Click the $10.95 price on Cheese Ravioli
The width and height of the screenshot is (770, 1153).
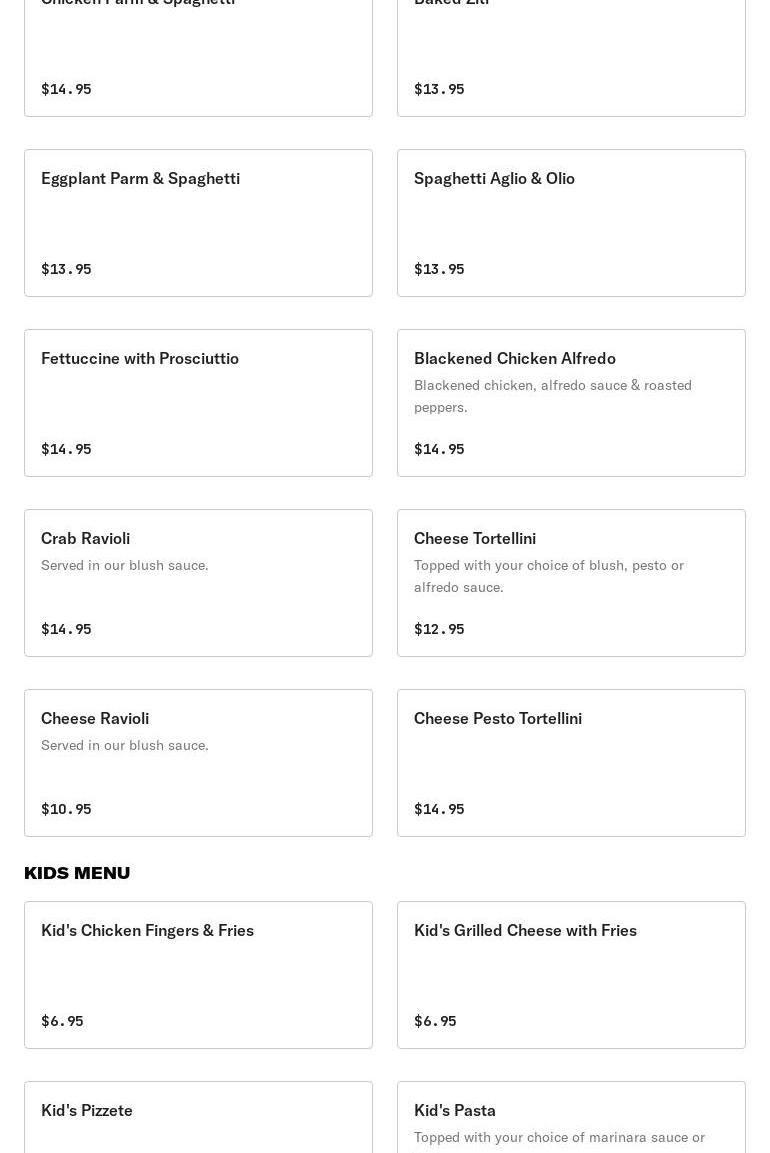click(66, 809)
